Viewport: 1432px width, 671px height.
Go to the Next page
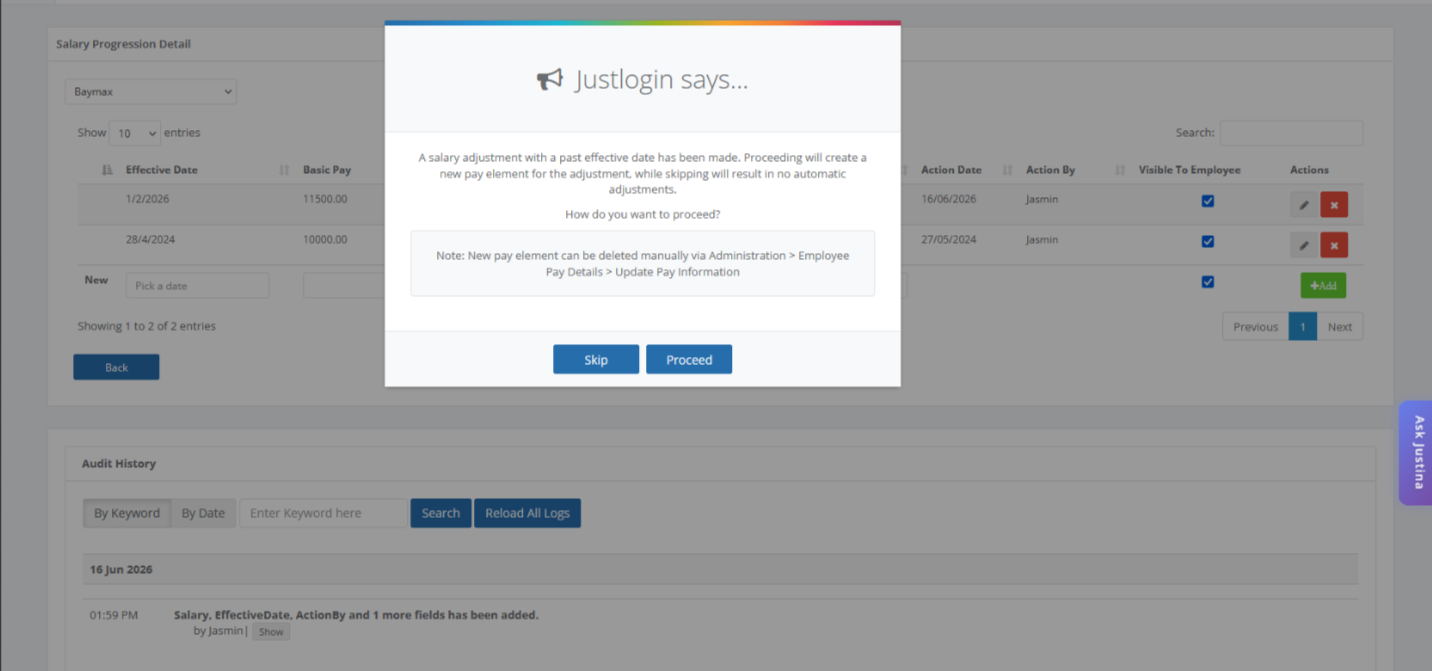[1340, 327]
